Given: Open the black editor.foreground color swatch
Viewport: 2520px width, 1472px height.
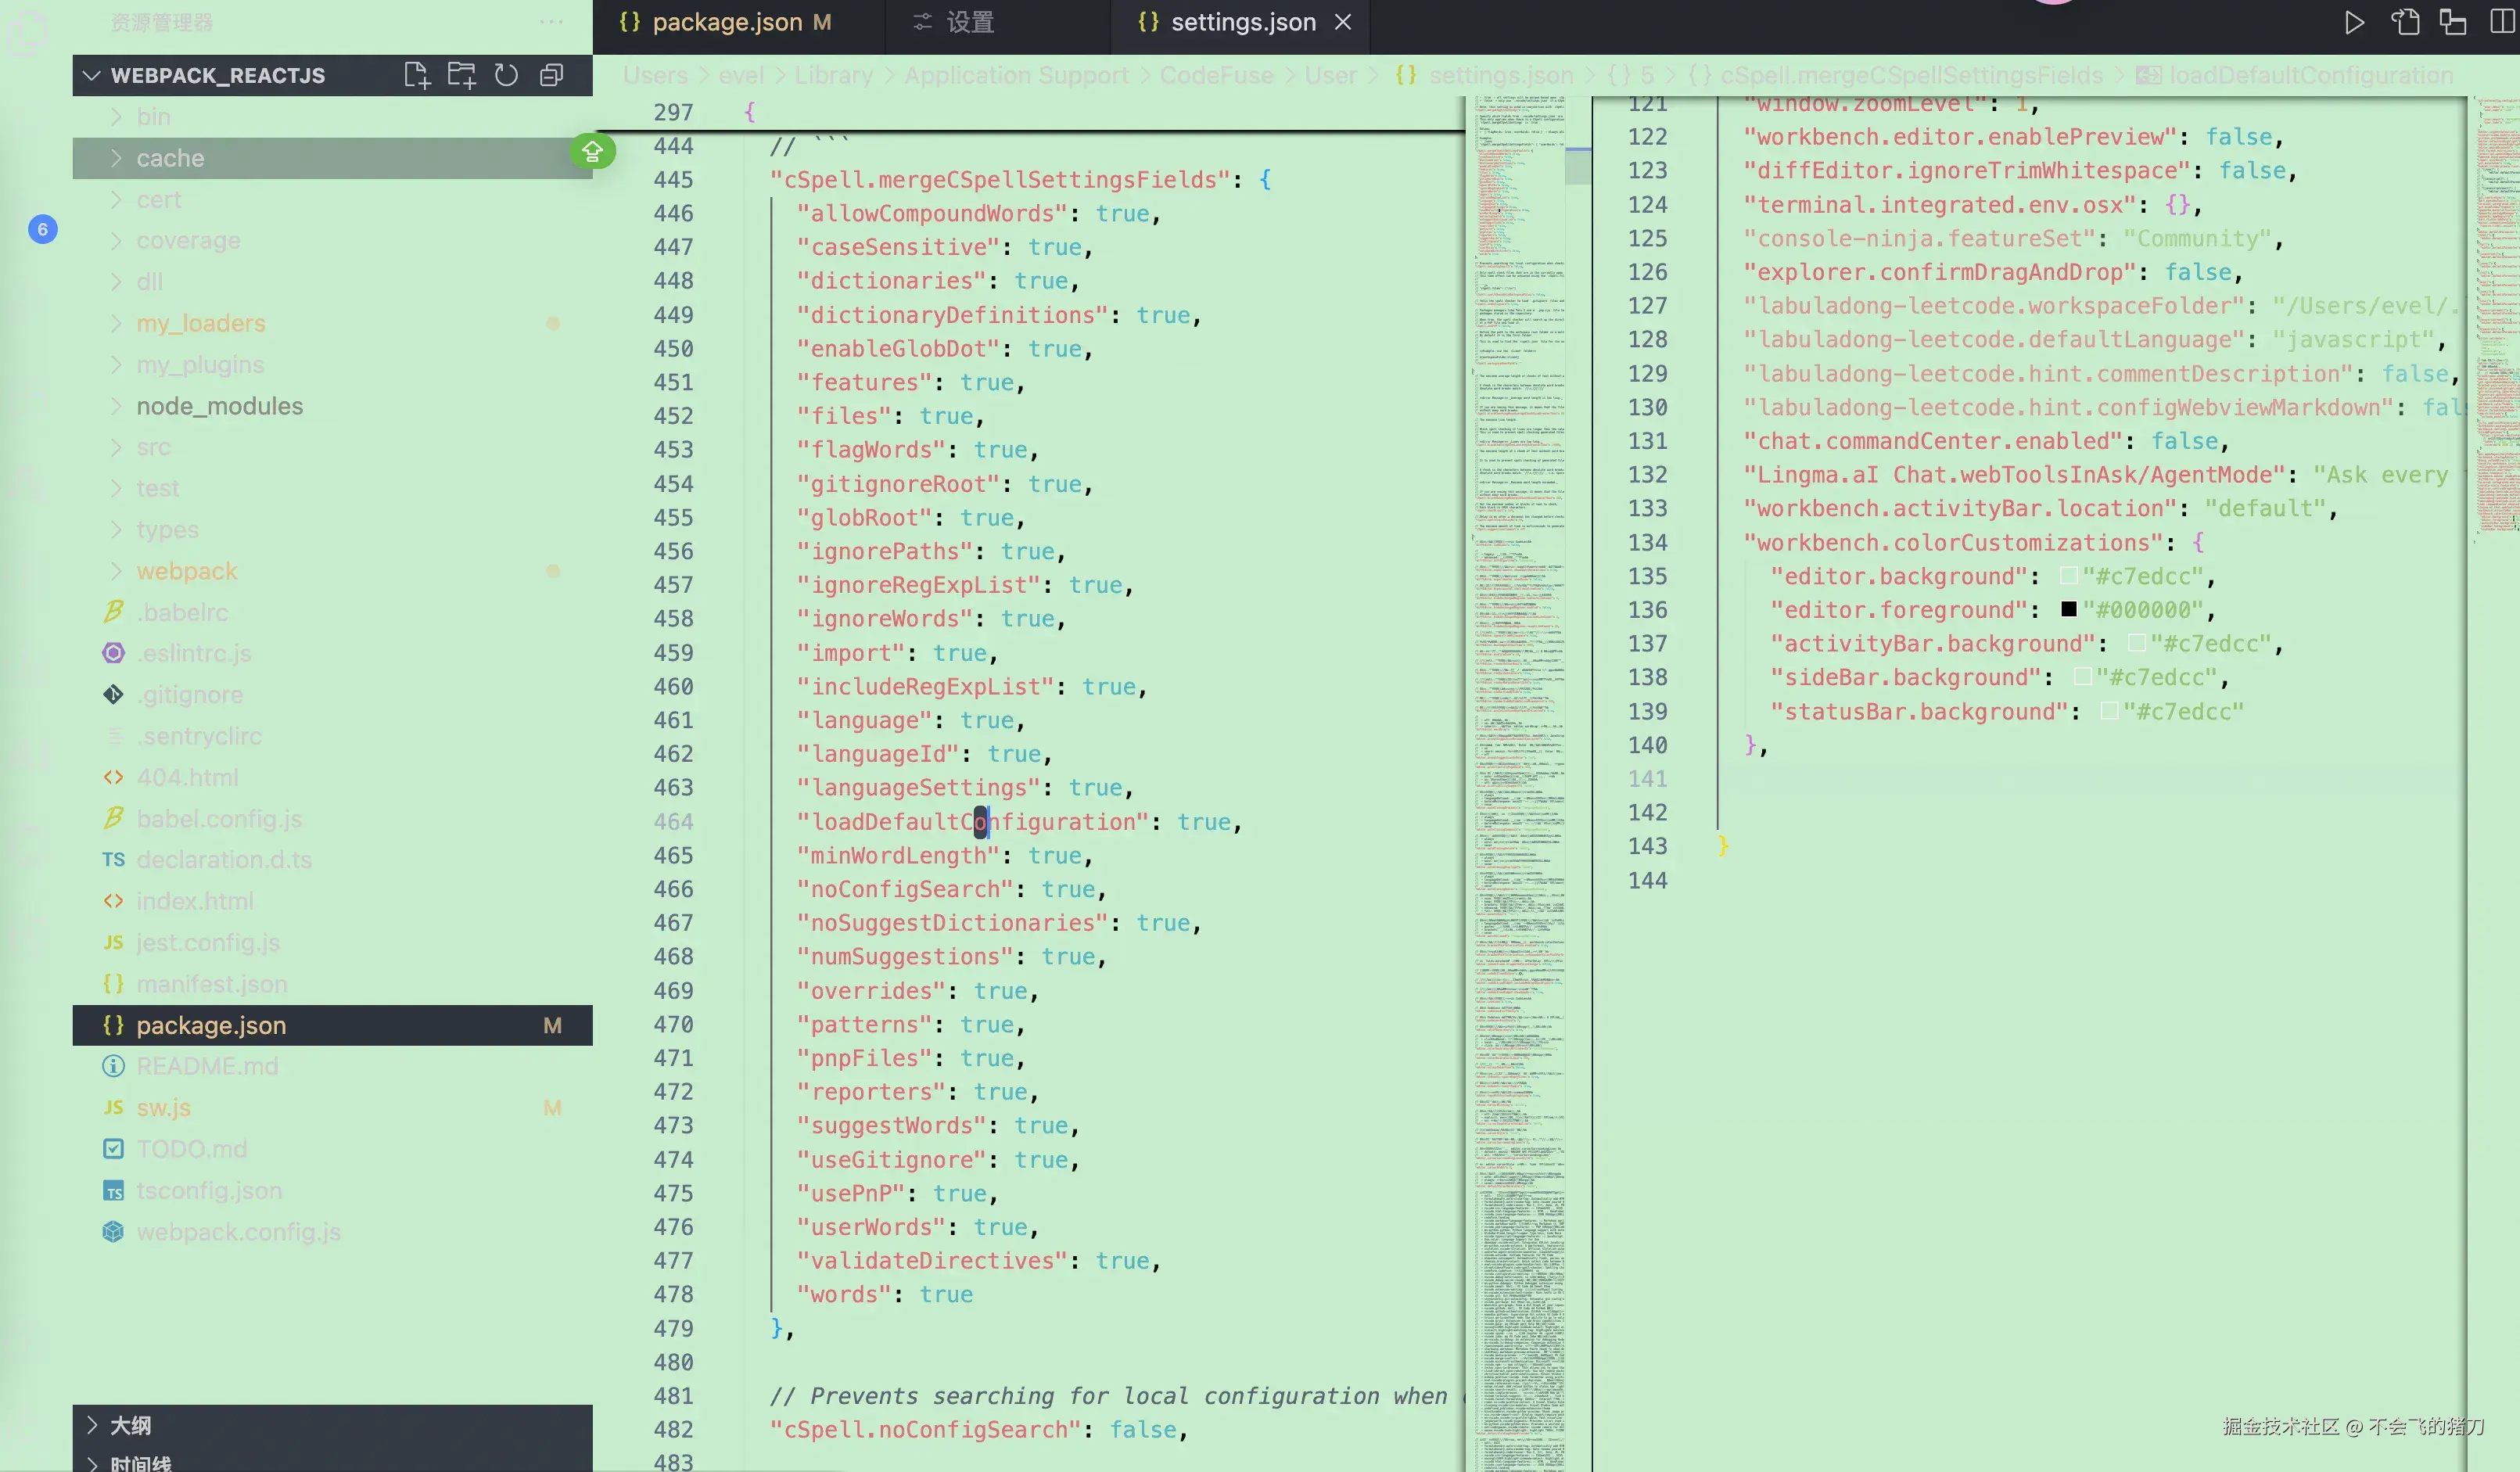Looking at the screenshot, I should pyautogui.click(x=2068, y=609).
